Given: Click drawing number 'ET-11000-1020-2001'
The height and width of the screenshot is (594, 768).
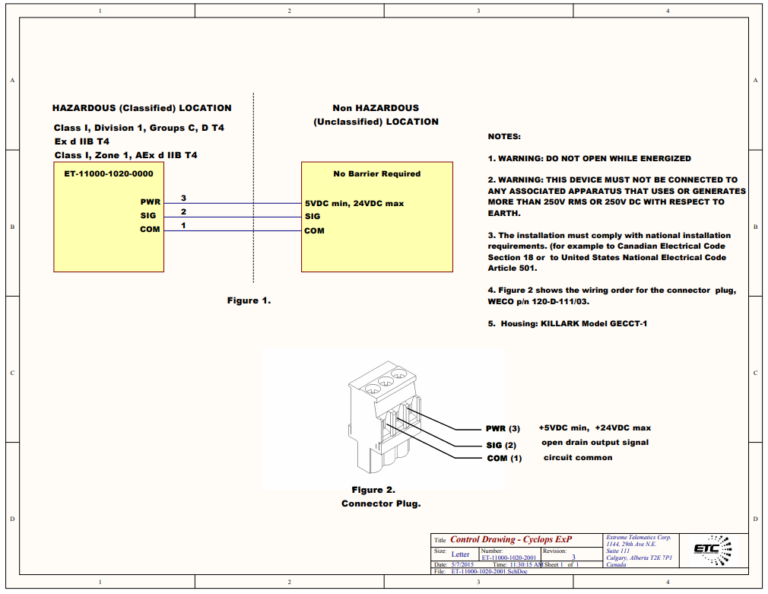Looking at the screenshot, I should coord(509,558).
